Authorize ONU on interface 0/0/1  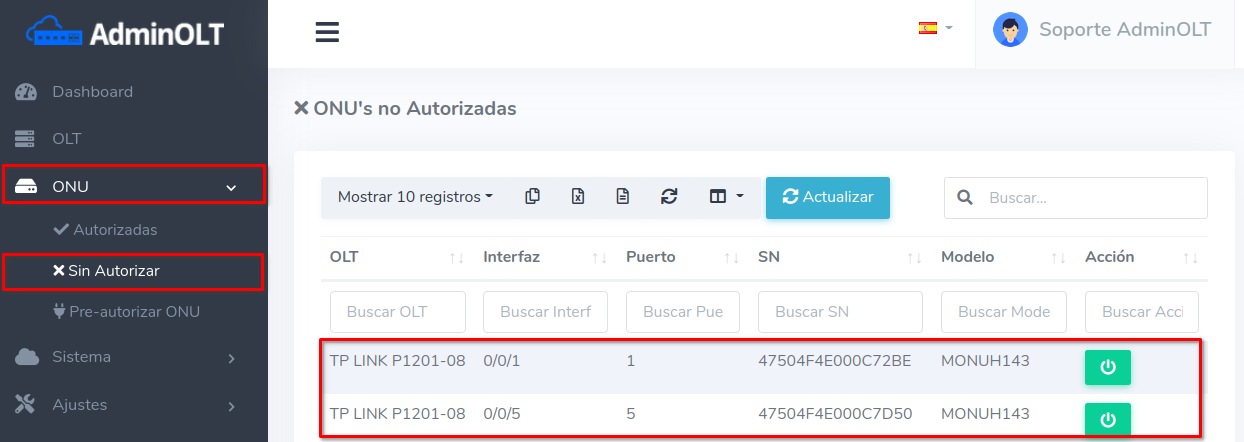click(x=1107, y=367)
